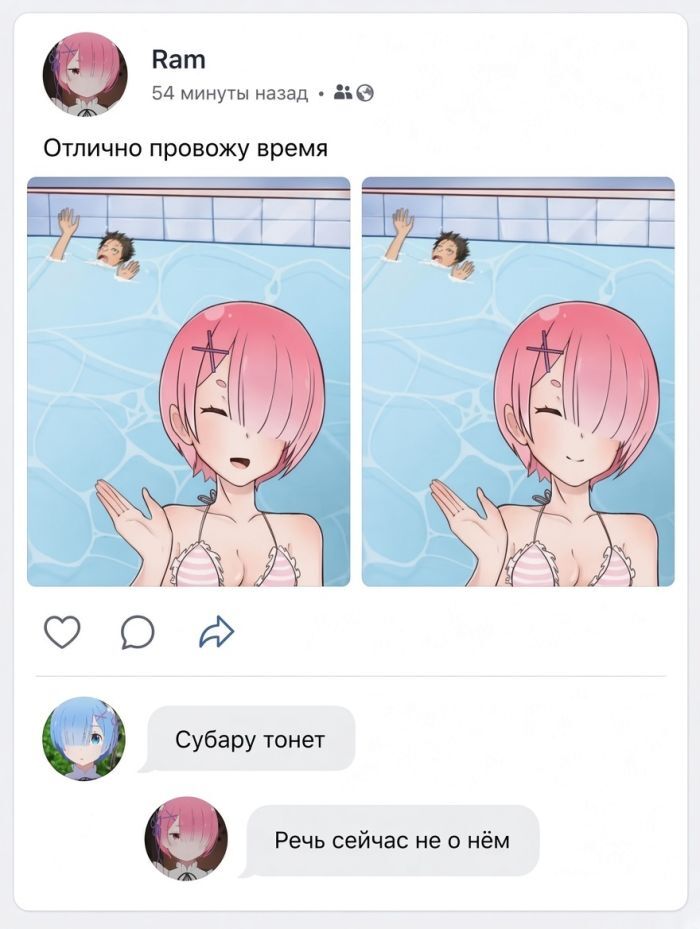Click the globe visibility icon beside the timestamp
This screenshot has width=700, height=929.
(x=365, y=93)
